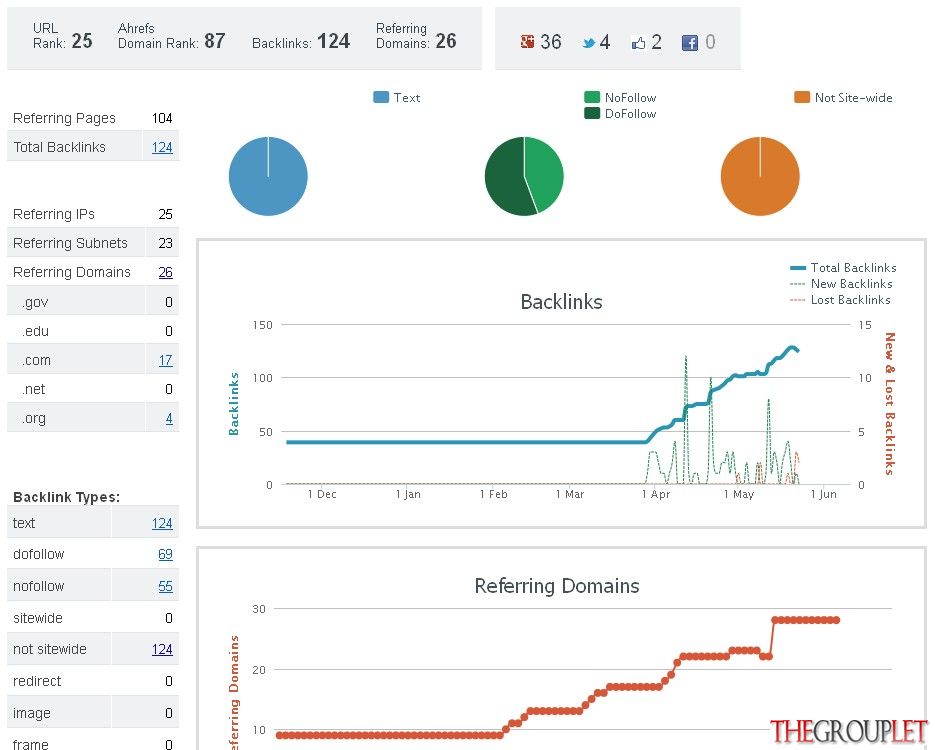The image size is (935, 750).
Task: Click the Backlink Types heading
Action: click(x=66, y=497)
